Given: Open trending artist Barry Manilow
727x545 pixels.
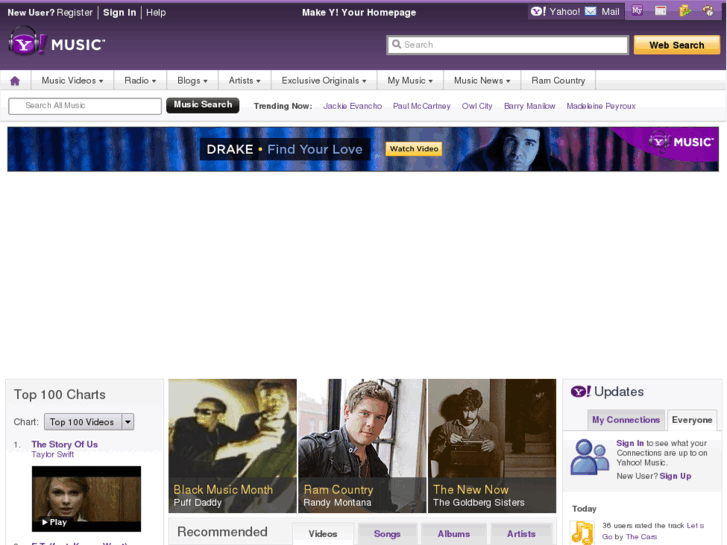Looking at the screenshot, I should [x=529, y=106].
